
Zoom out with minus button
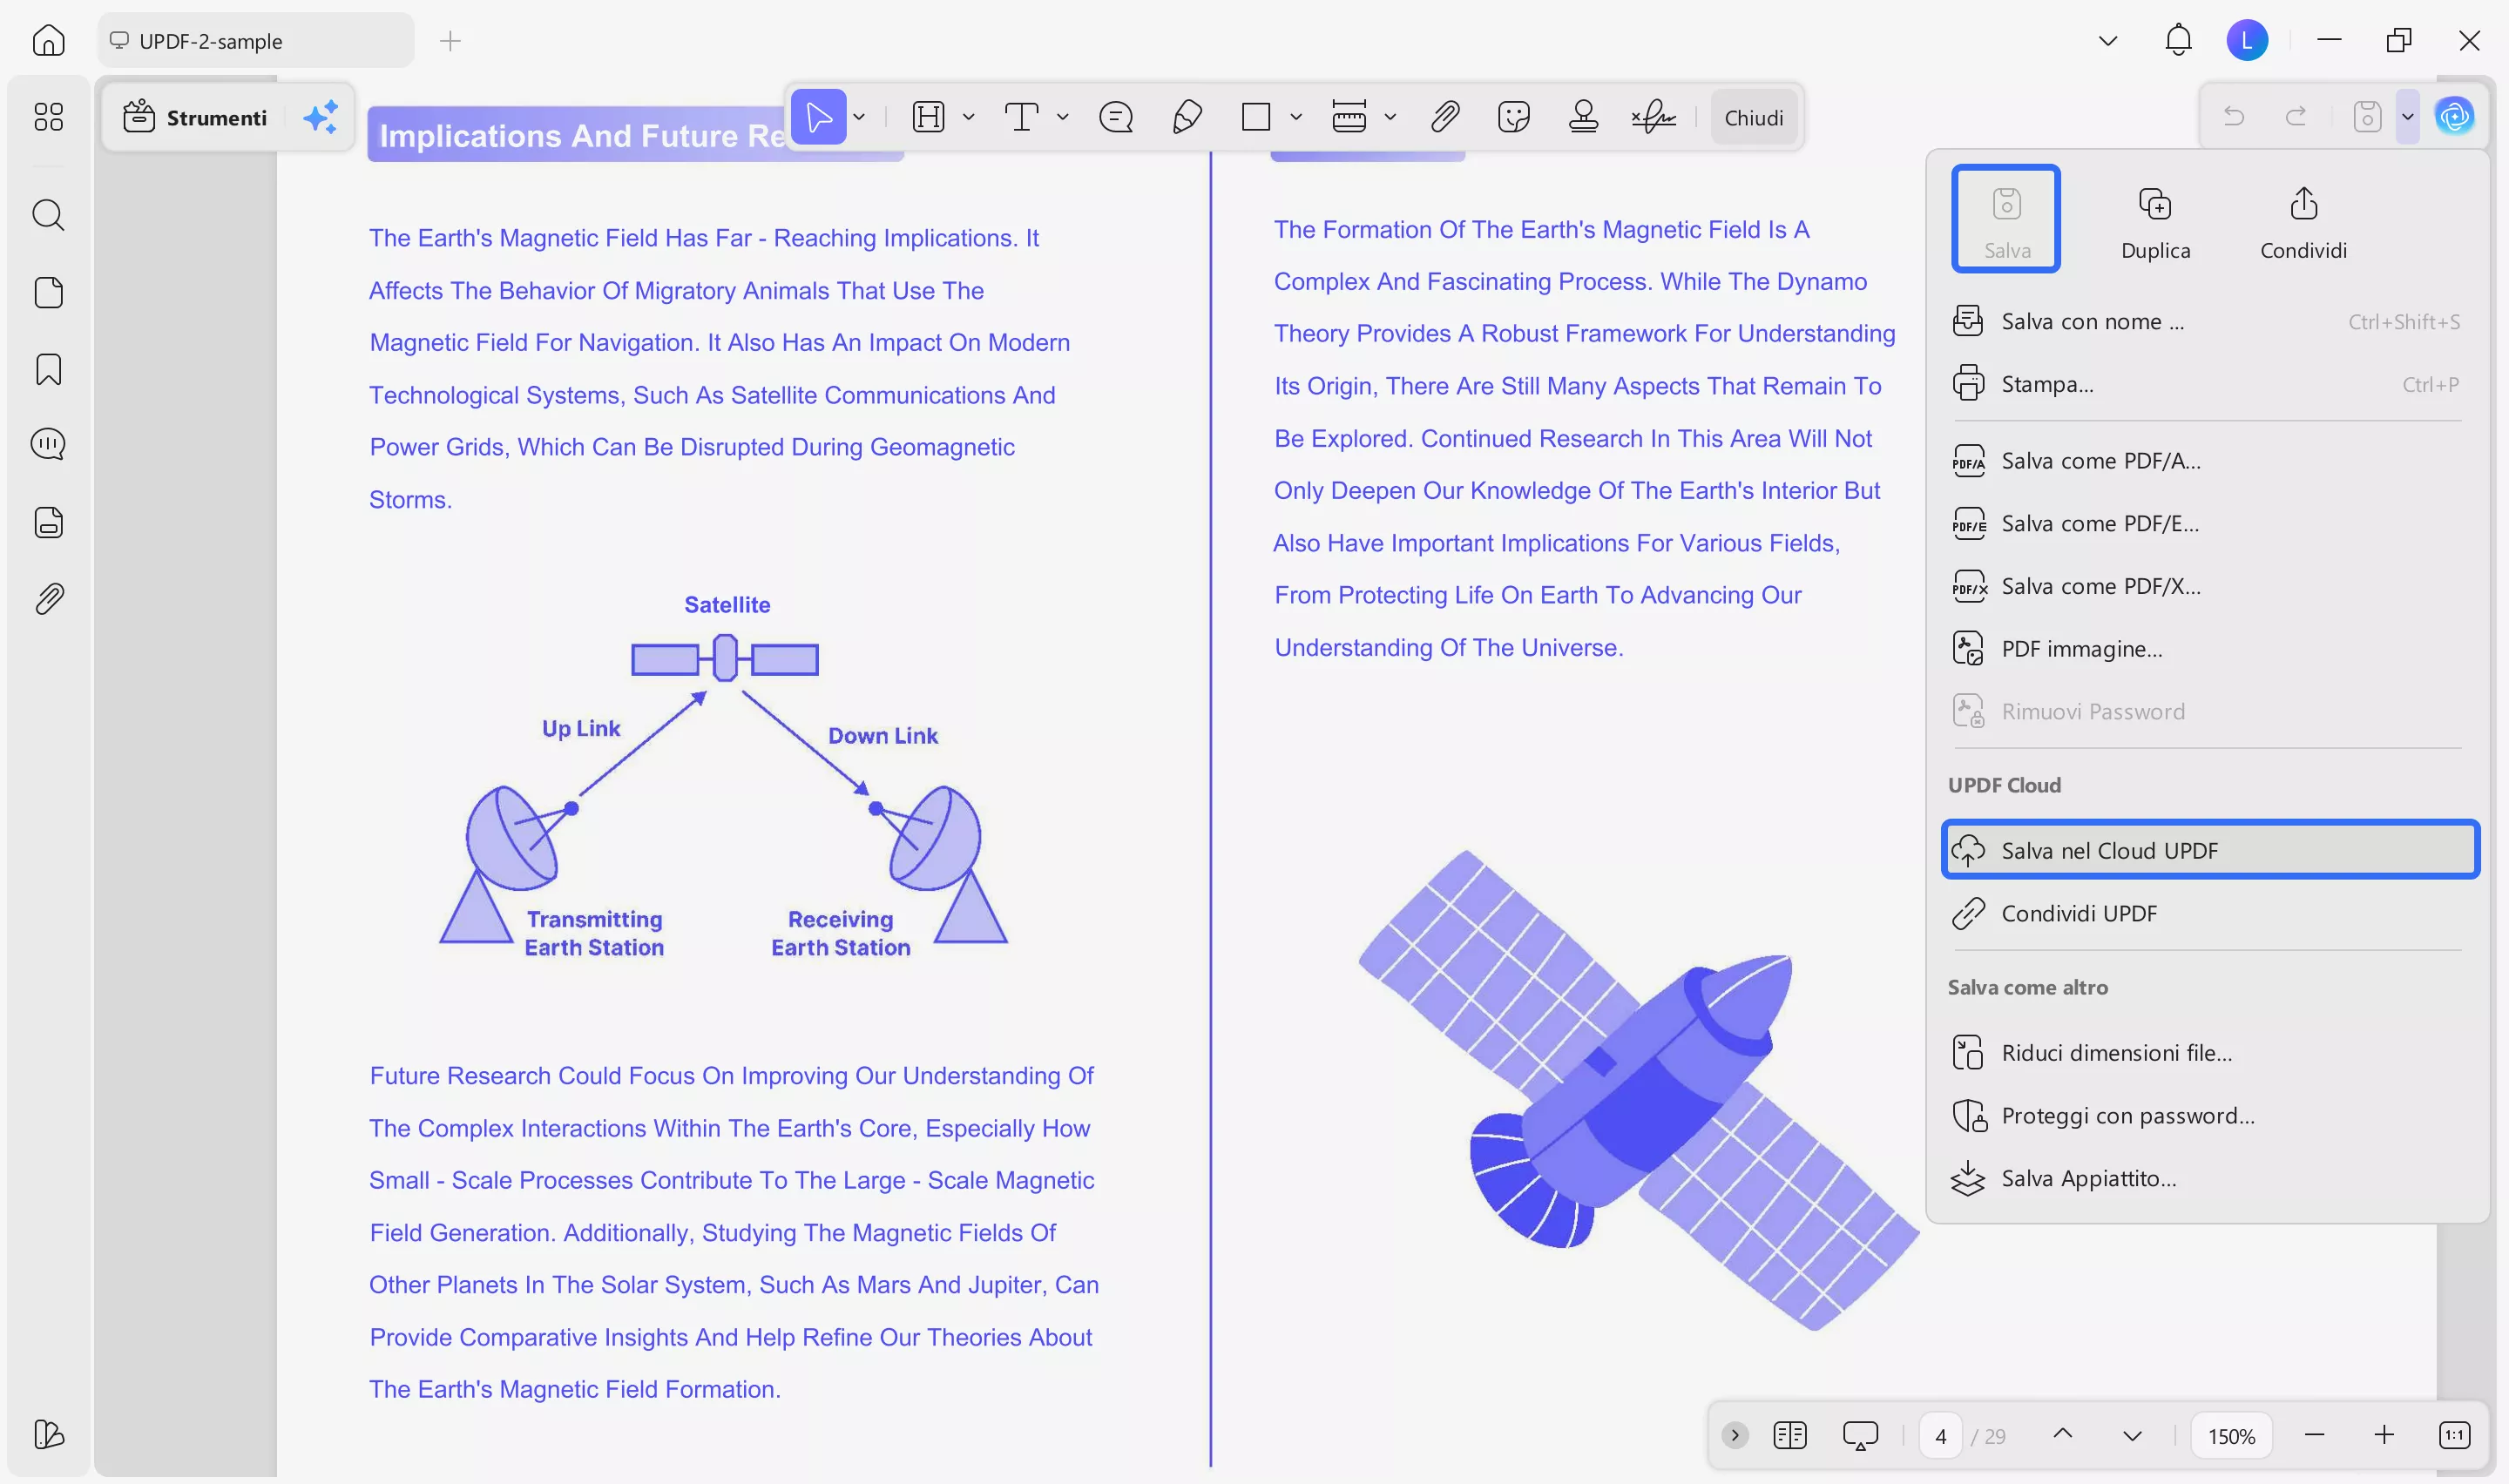tap(2314, 1436)
